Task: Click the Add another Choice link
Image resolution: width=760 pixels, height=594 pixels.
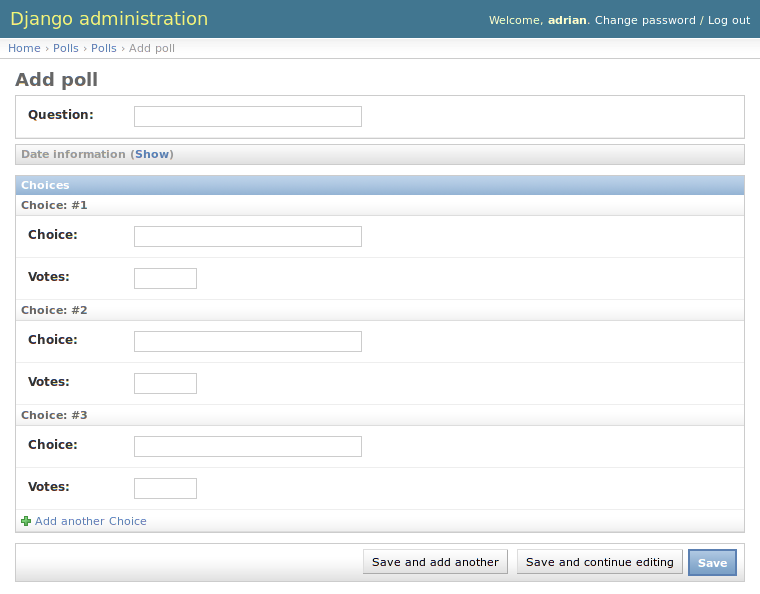Action: [x=90, y=521]
